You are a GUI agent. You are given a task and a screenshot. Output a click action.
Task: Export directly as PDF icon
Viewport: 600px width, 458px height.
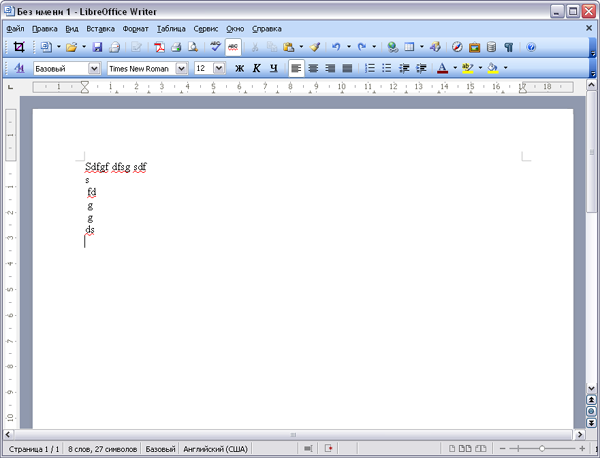pos(159,47)
